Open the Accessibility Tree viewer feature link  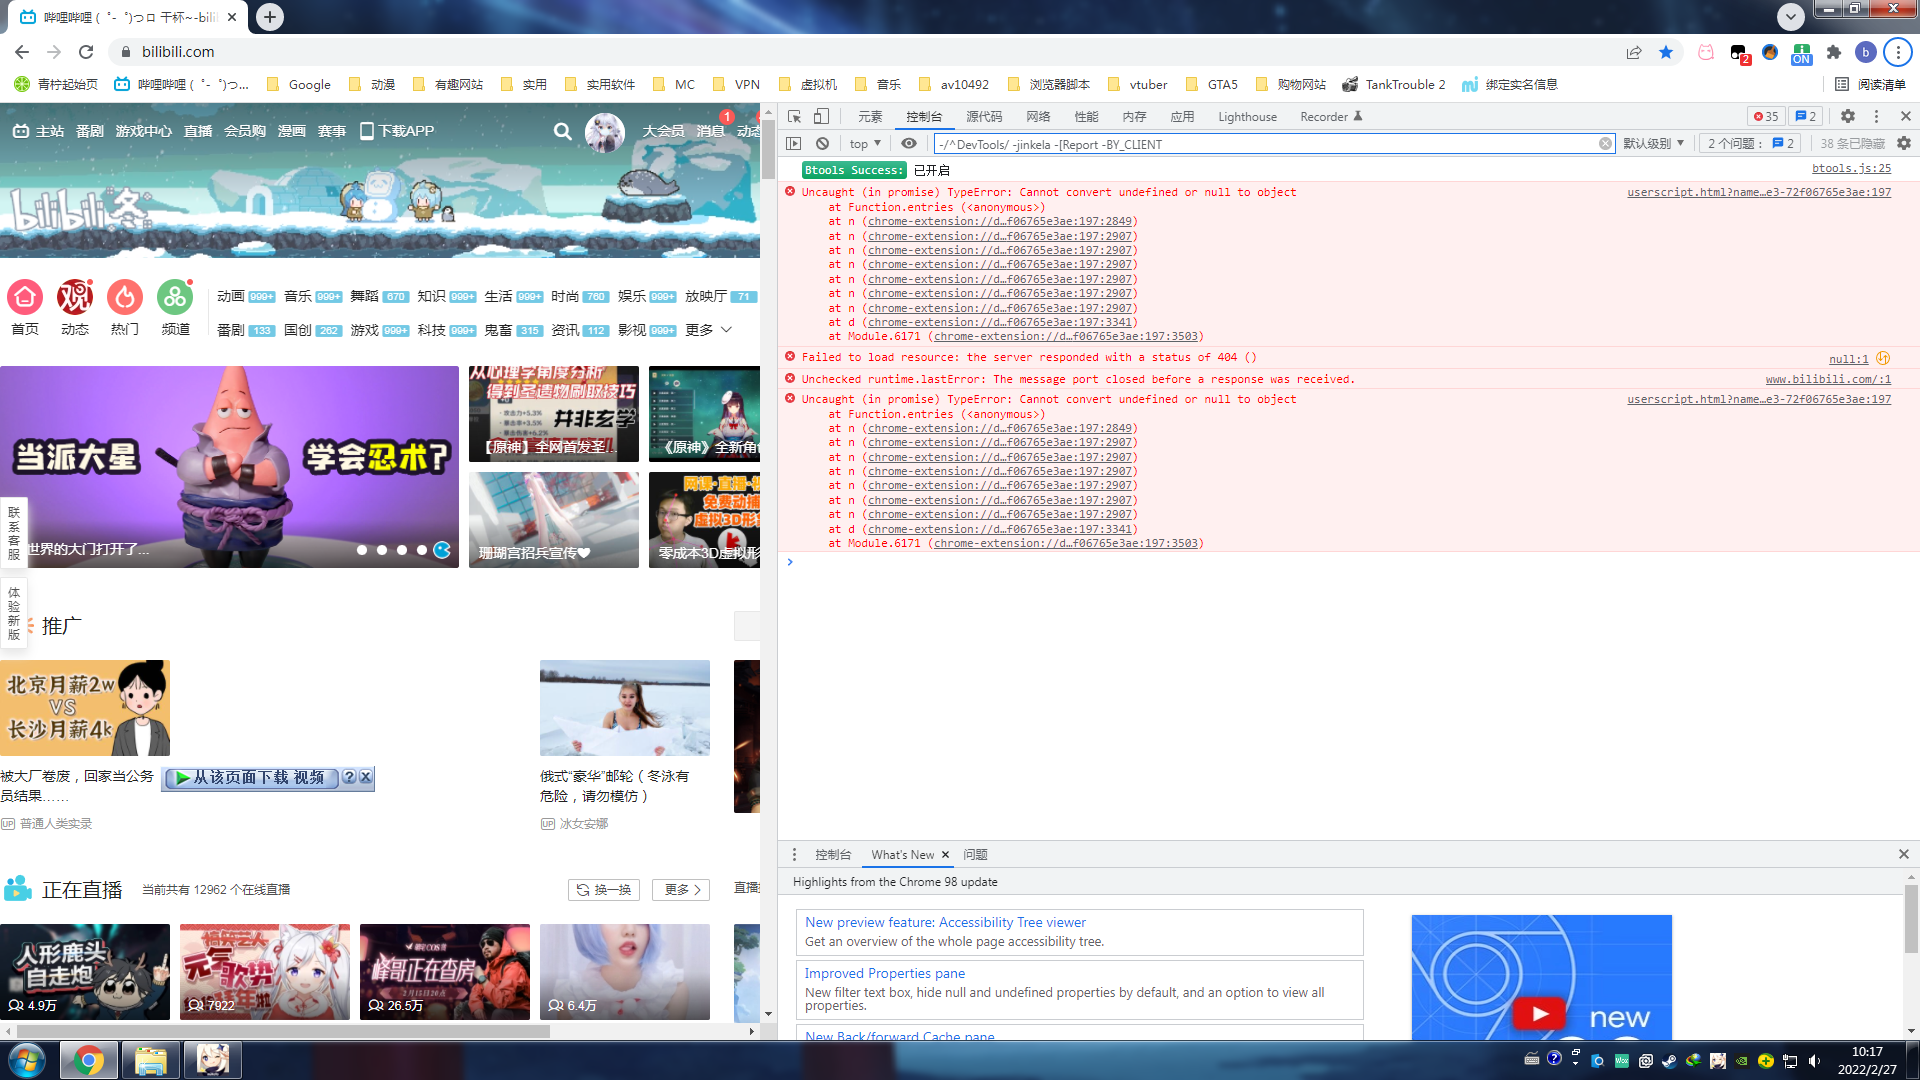[945, 922]
